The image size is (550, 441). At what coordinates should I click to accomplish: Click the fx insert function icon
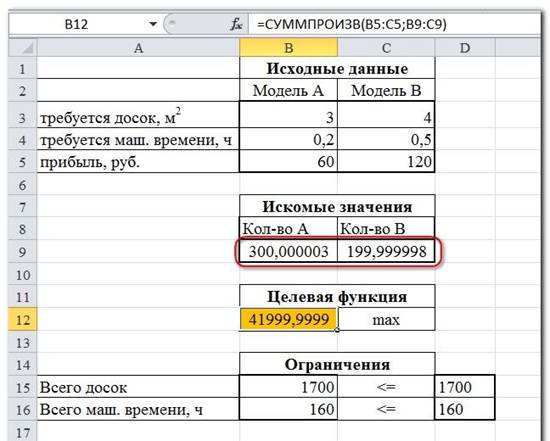236,24
